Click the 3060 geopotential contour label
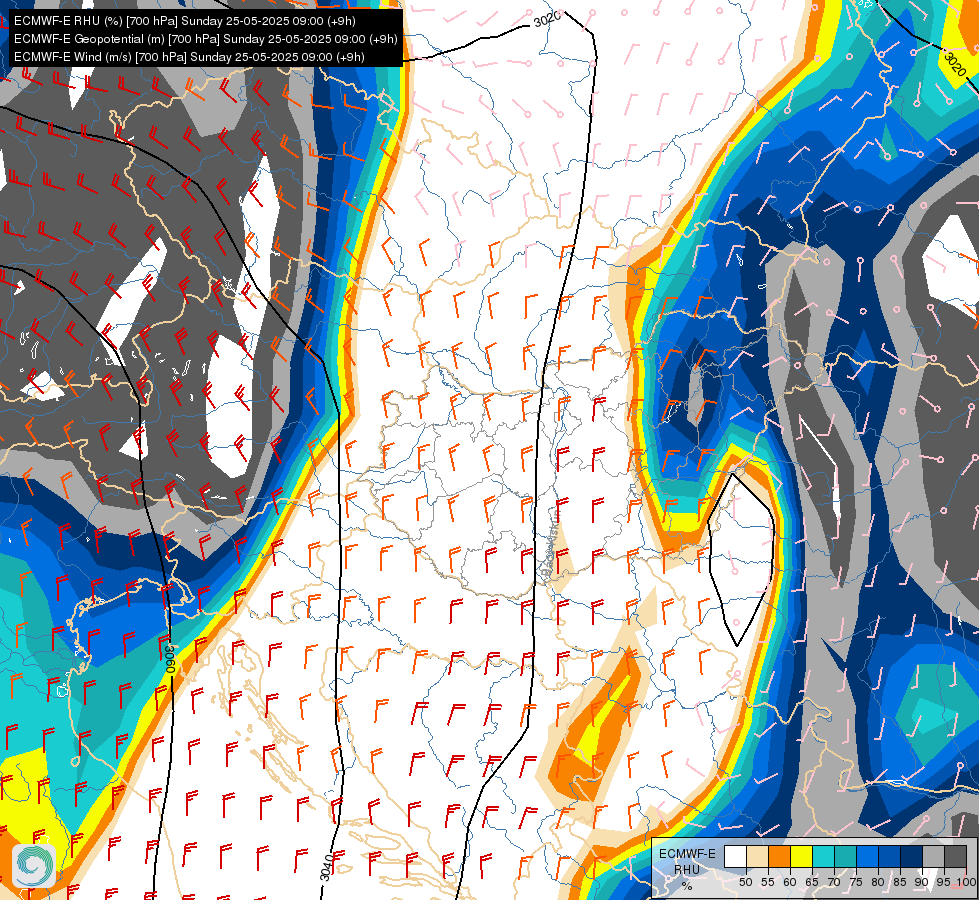This screenshot has width=979, height=900. coord(169,659)
